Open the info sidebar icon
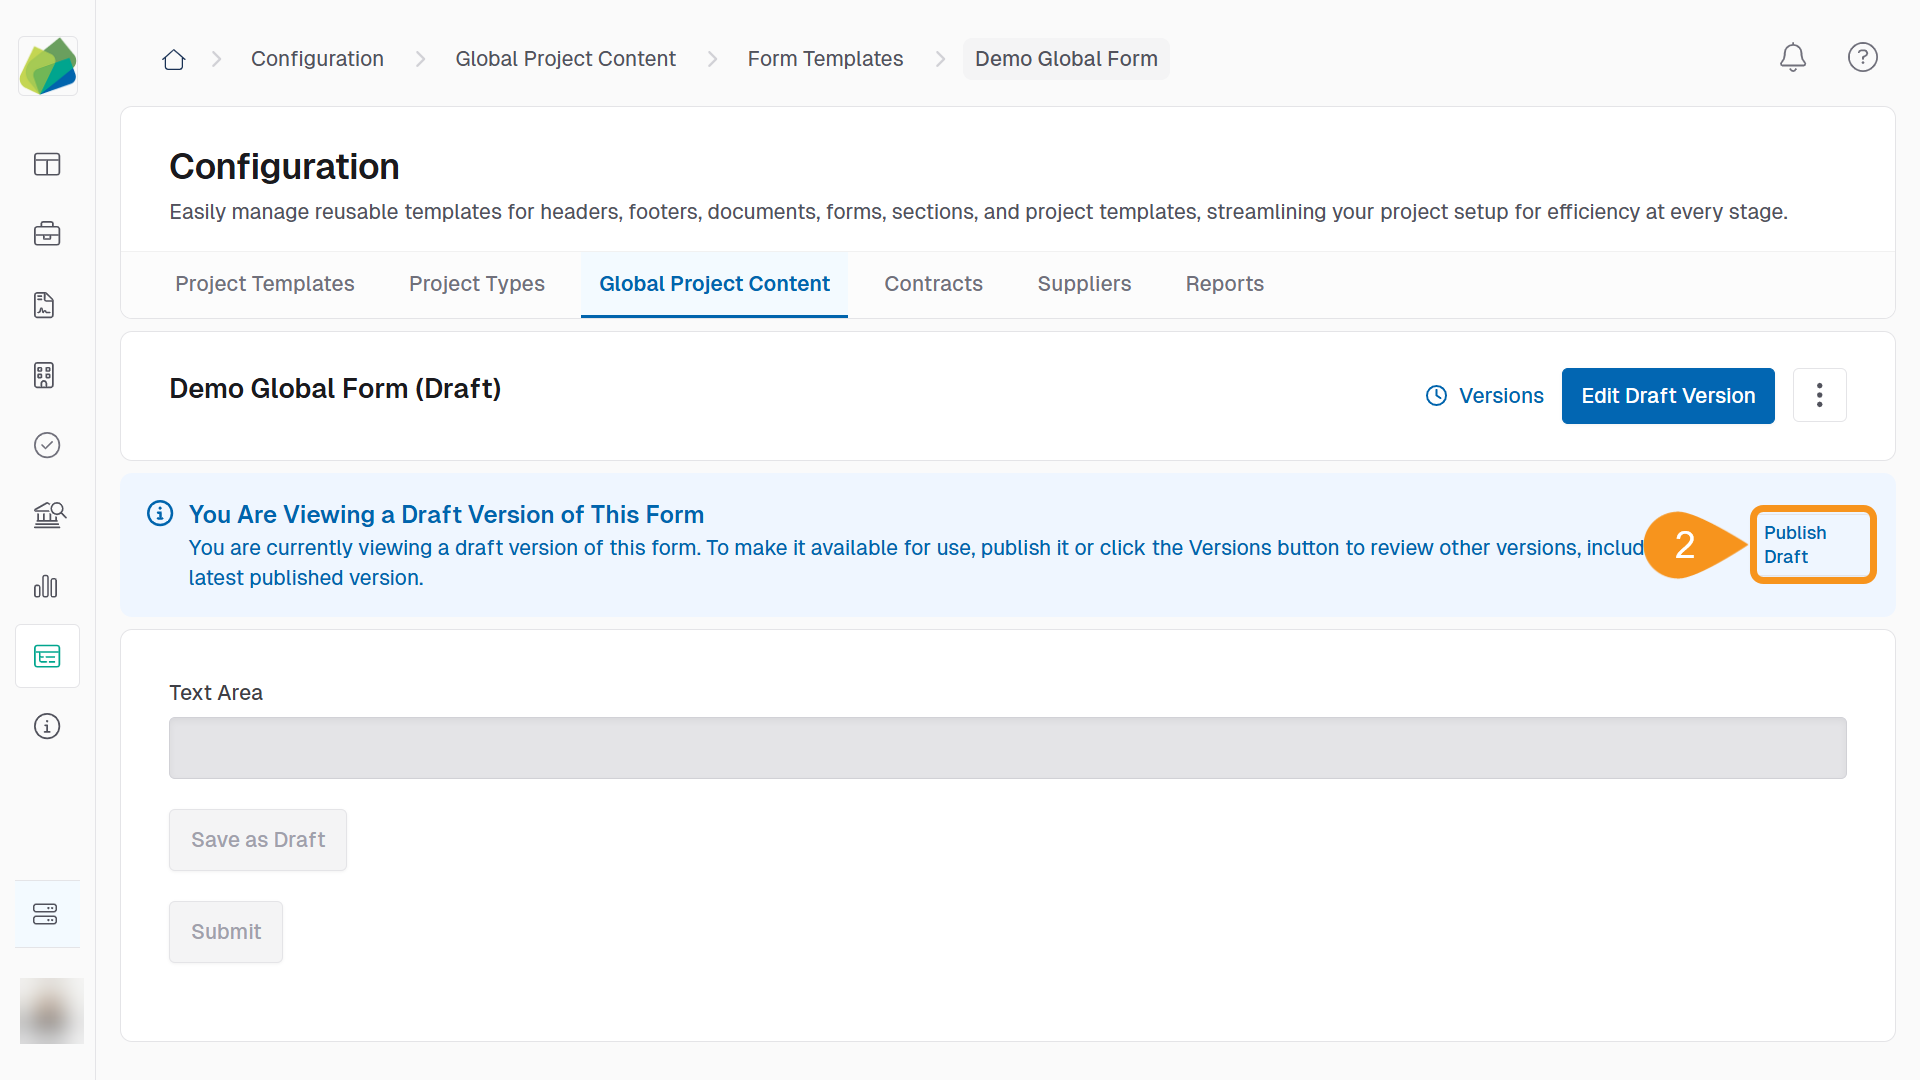 click(x=47, y=726)
